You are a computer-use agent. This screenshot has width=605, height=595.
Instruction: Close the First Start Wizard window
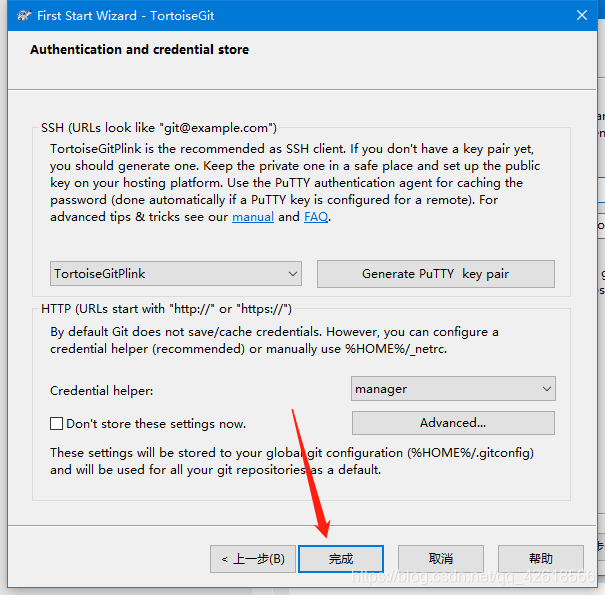(x=581, y=15)
